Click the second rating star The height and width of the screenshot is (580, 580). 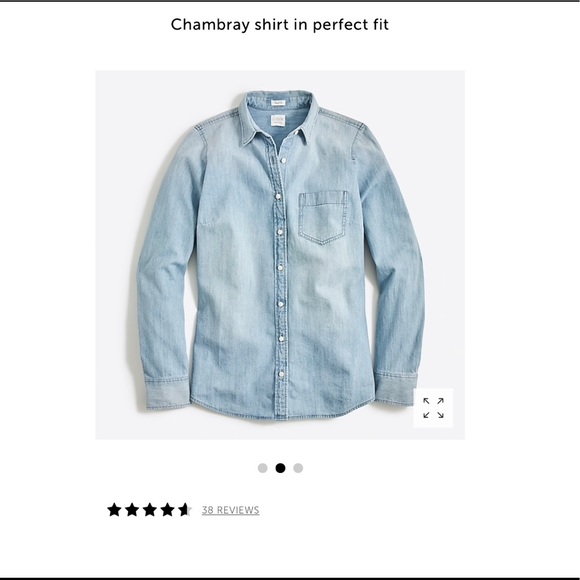click(x=132, y=510)
